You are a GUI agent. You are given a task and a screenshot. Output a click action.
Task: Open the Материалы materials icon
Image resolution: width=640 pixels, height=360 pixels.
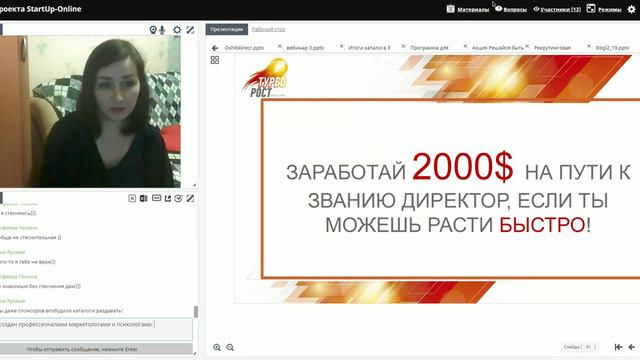[450, 9]
